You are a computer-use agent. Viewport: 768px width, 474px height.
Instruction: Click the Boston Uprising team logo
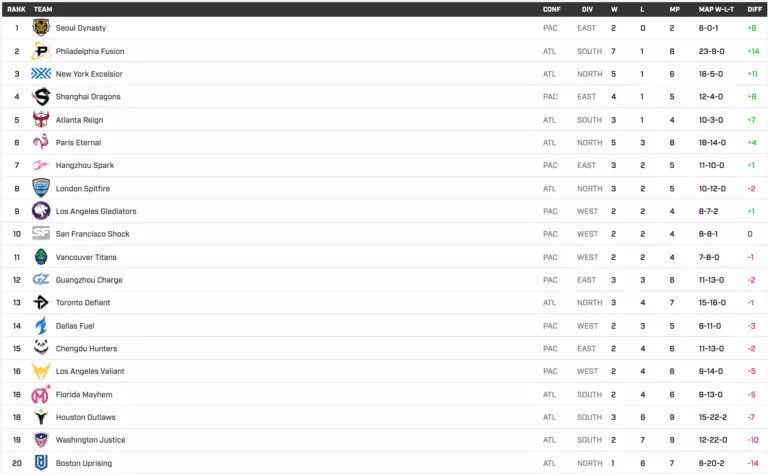(x=41, y=462)
